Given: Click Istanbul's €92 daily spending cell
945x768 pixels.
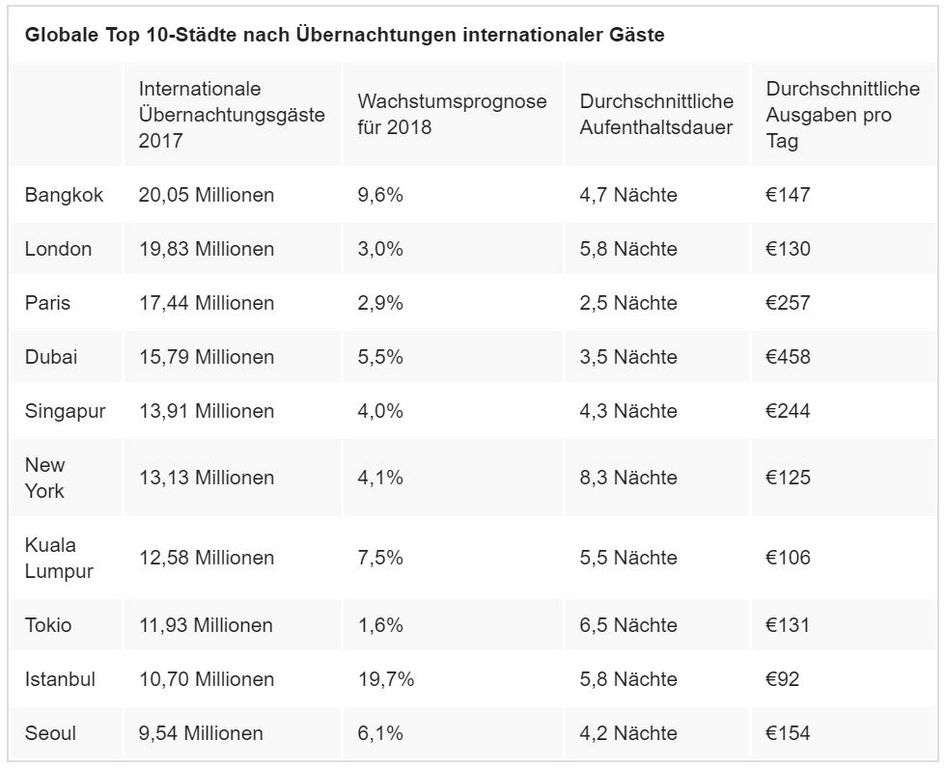Looking at the screenshot, I should point(783,679).
